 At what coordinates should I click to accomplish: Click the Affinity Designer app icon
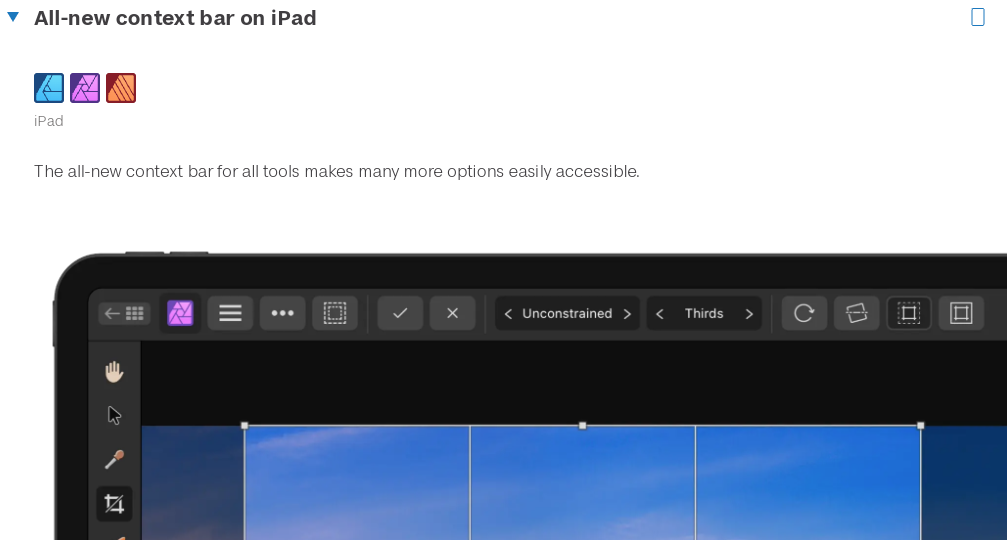[x=49, y=88]
